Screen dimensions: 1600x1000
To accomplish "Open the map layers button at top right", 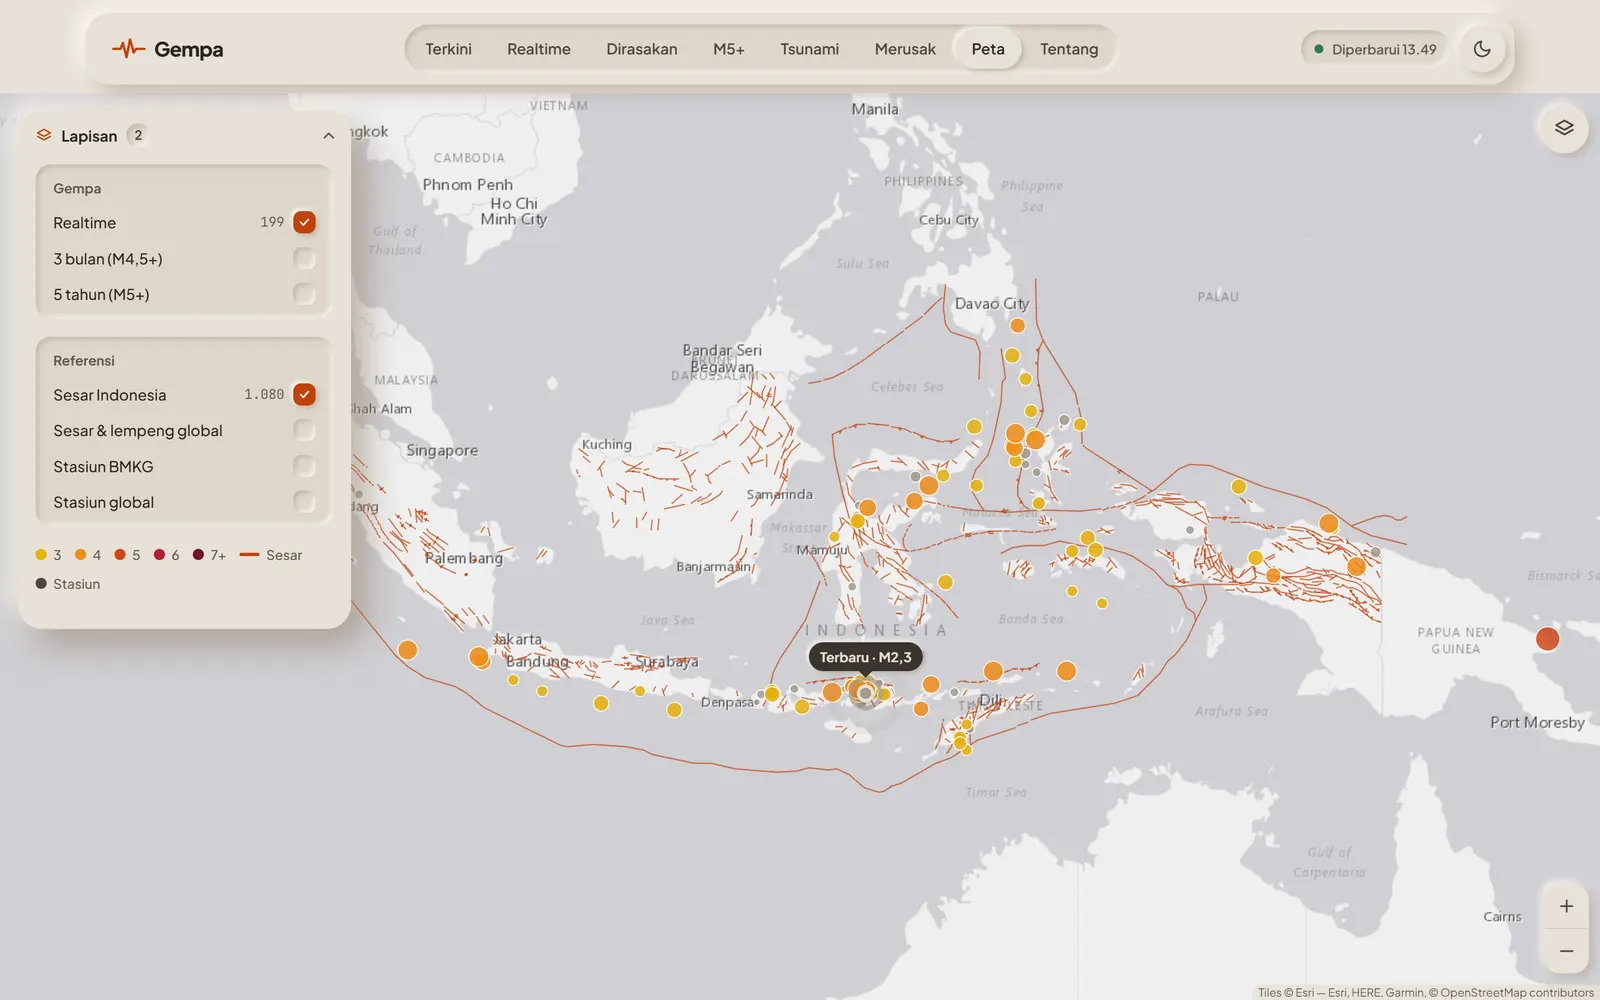I will pyautogui.click(x=1564, y=128).
